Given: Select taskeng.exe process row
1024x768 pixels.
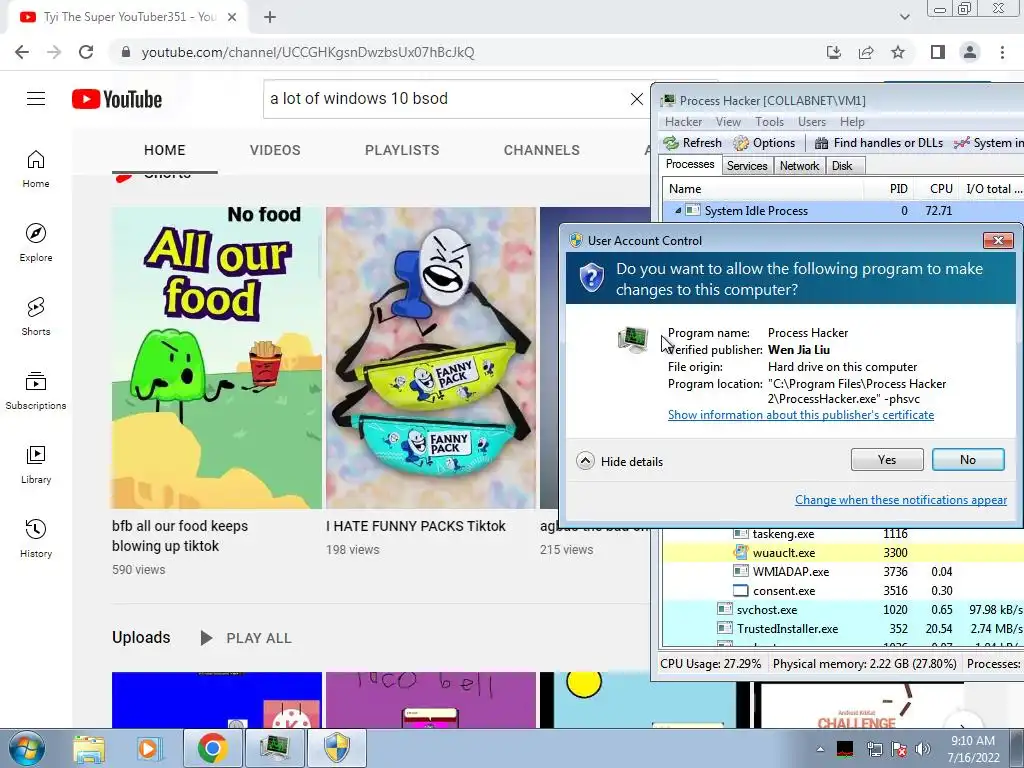Looking at the screenshot, I should [842, 534].
